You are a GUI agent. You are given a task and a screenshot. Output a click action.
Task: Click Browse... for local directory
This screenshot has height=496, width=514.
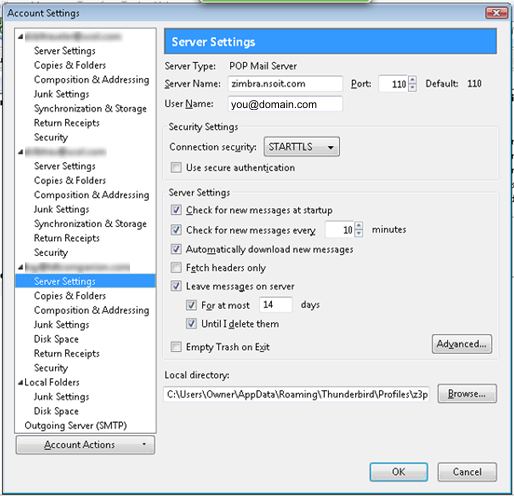coord(467,394)
